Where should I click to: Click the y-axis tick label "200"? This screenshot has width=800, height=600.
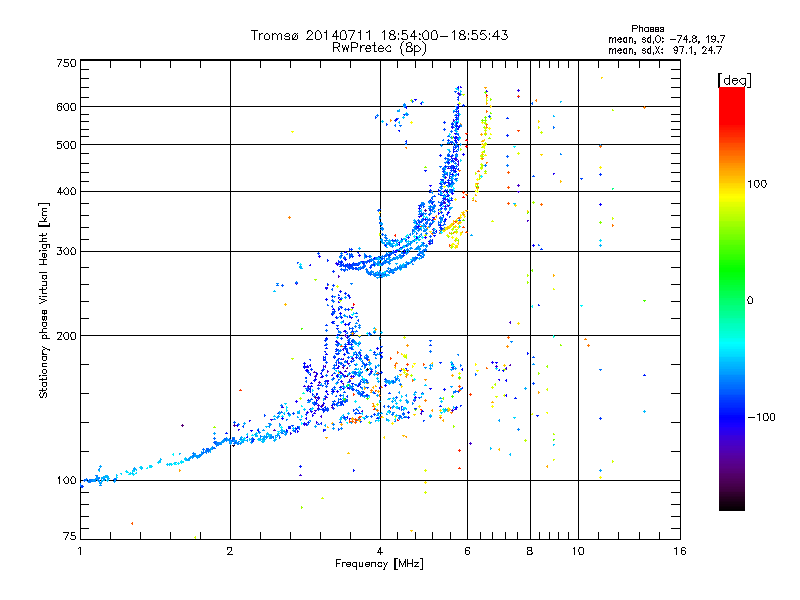pyautogui.click(x=66, y=336)
